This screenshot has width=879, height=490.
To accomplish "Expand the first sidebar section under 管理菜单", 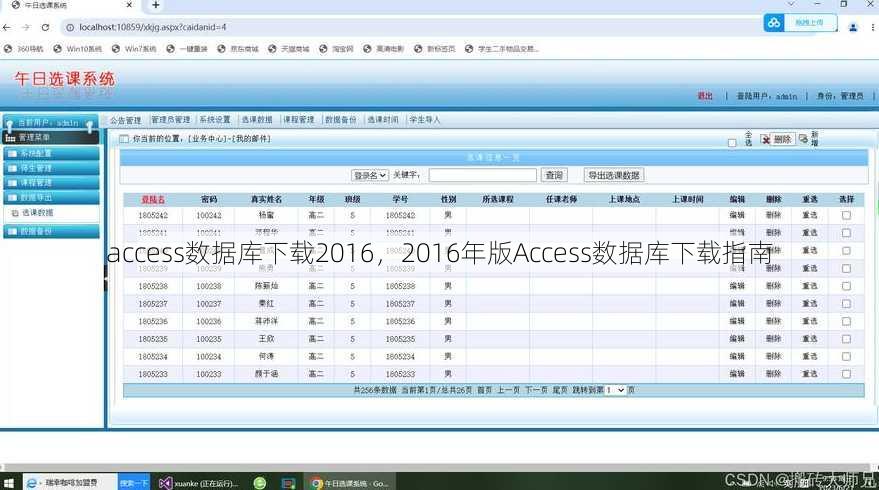I will coord(52,153).
